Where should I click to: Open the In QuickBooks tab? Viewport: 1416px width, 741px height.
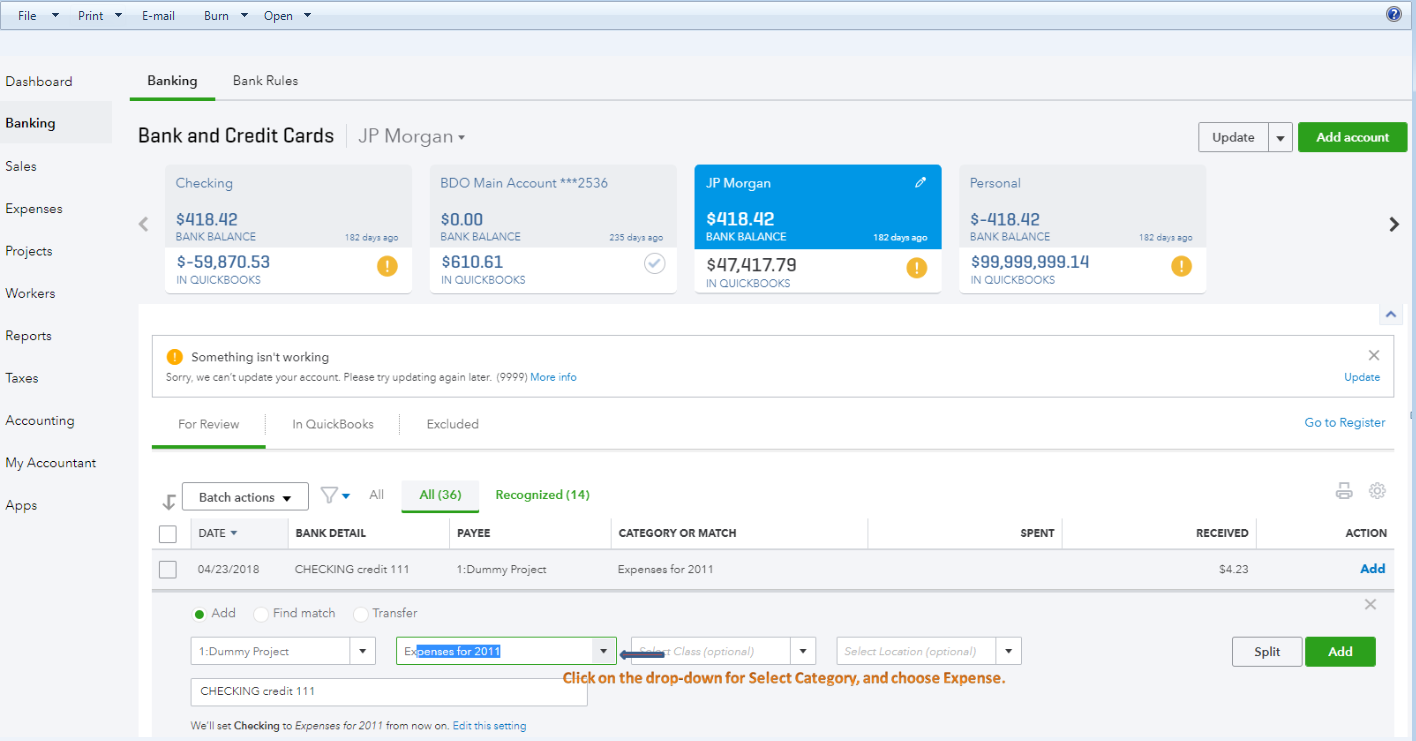[x=332, y=424]
